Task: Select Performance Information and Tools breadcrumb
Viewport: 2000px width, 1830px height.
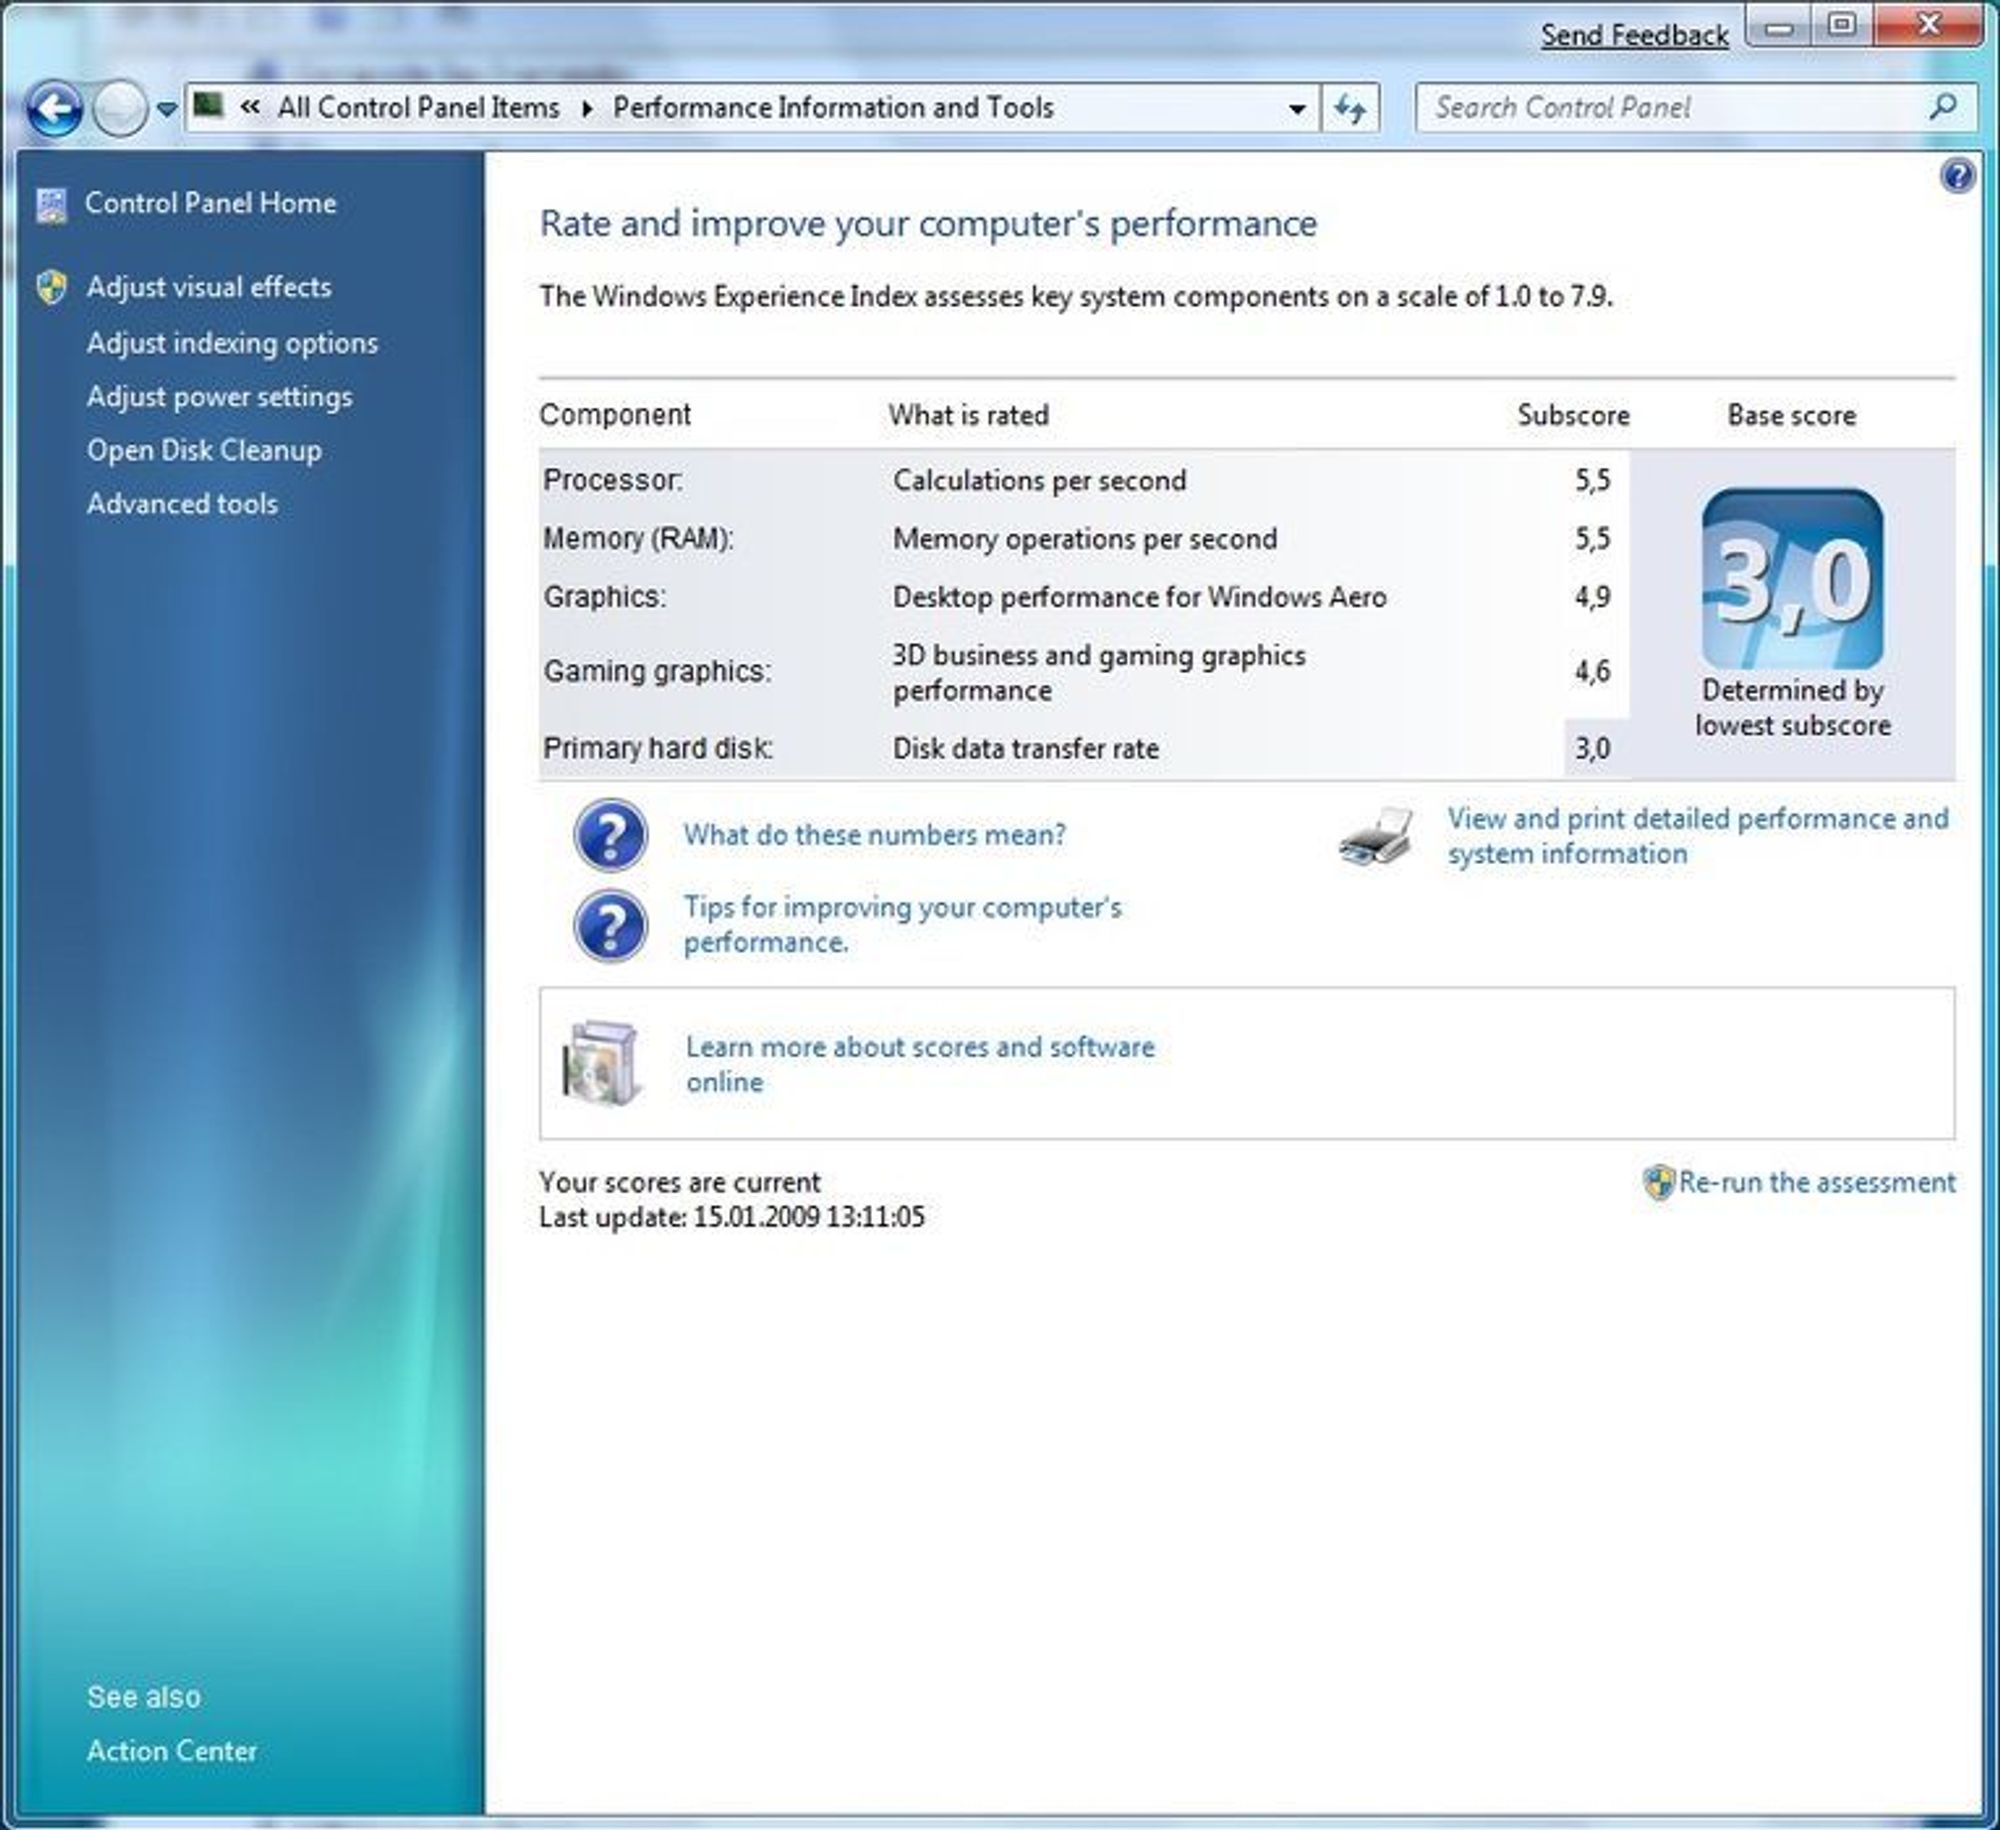Action: (x=833, y=107)
